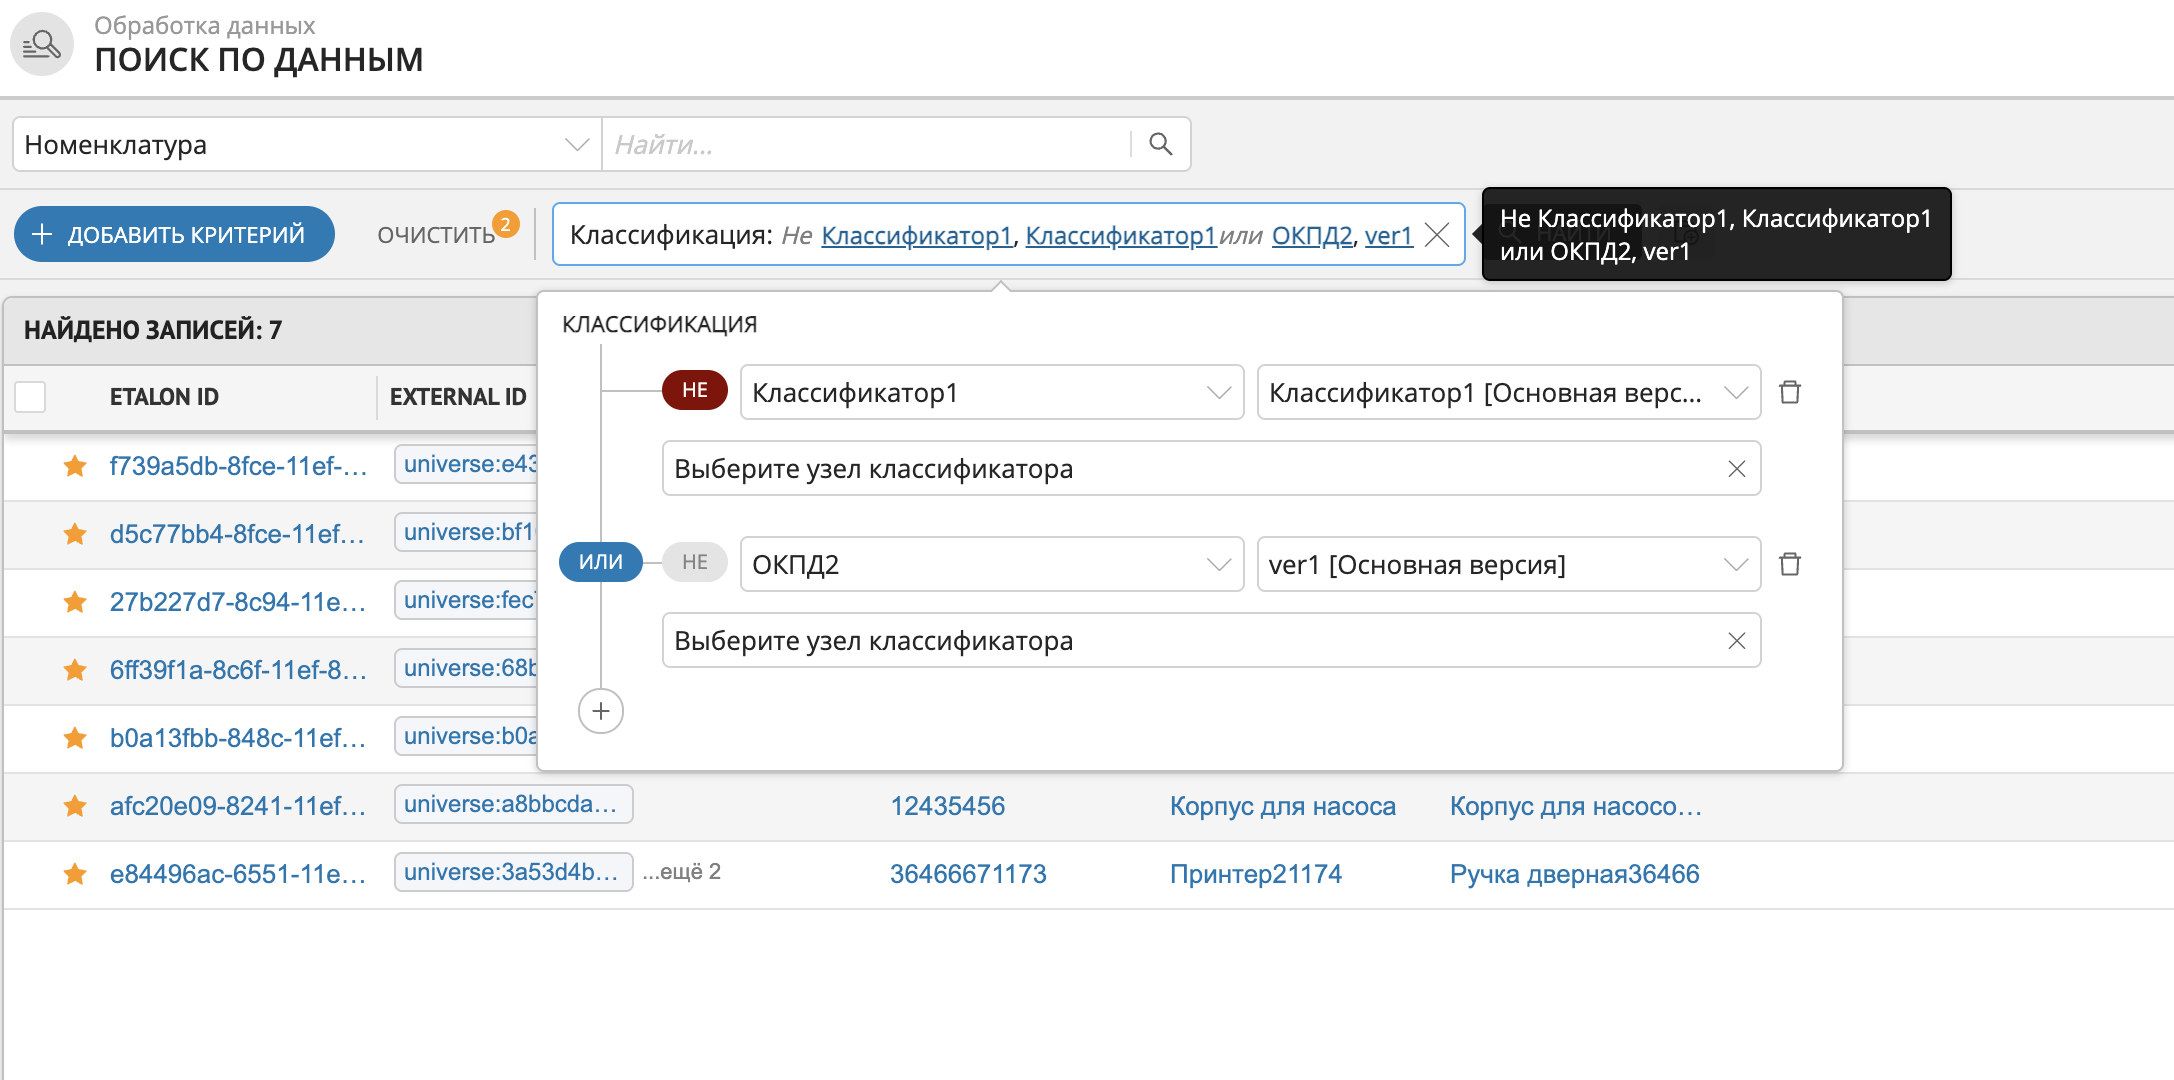Expand the Классификатор1 classifier dropdown
Screen dimensions: 2174x1080
pyautogui.click(x=990, y=393)
